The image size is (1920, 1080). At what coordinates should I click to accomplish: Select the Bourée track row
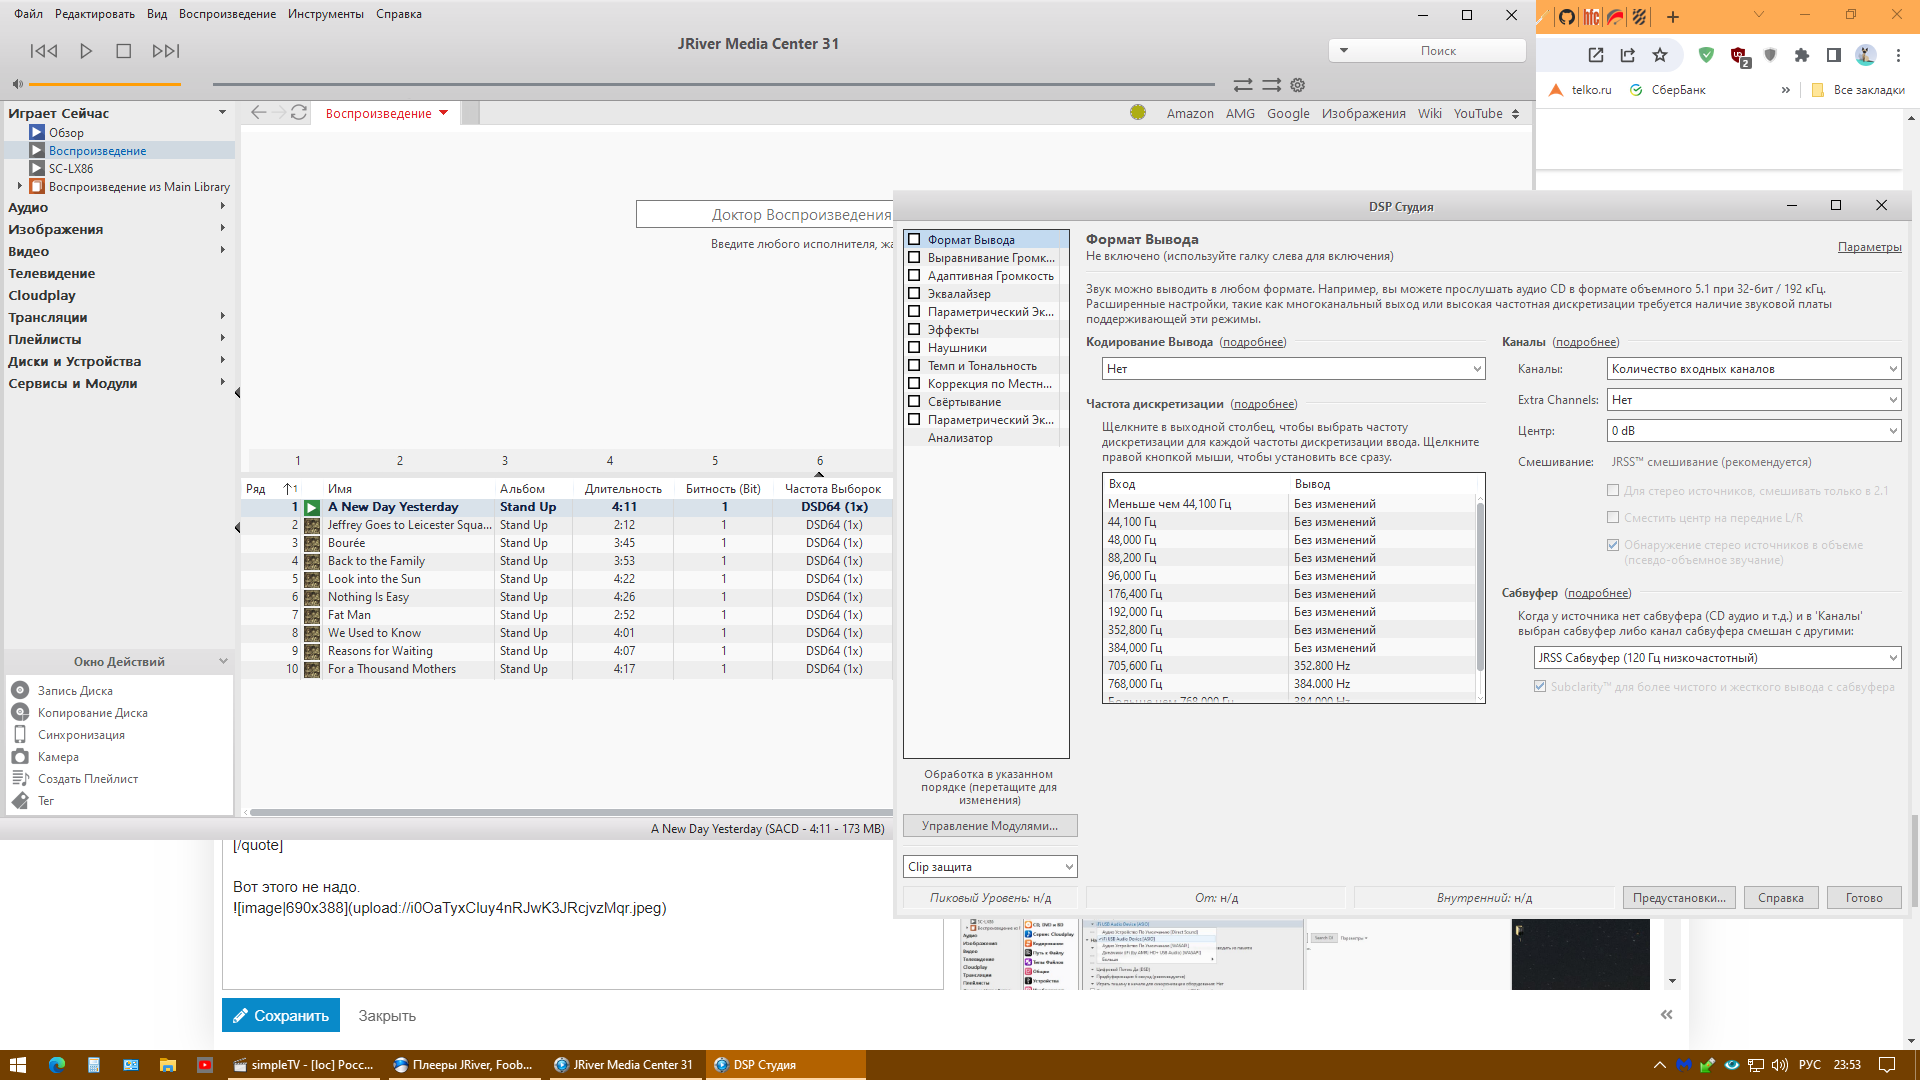coord(347,543)
